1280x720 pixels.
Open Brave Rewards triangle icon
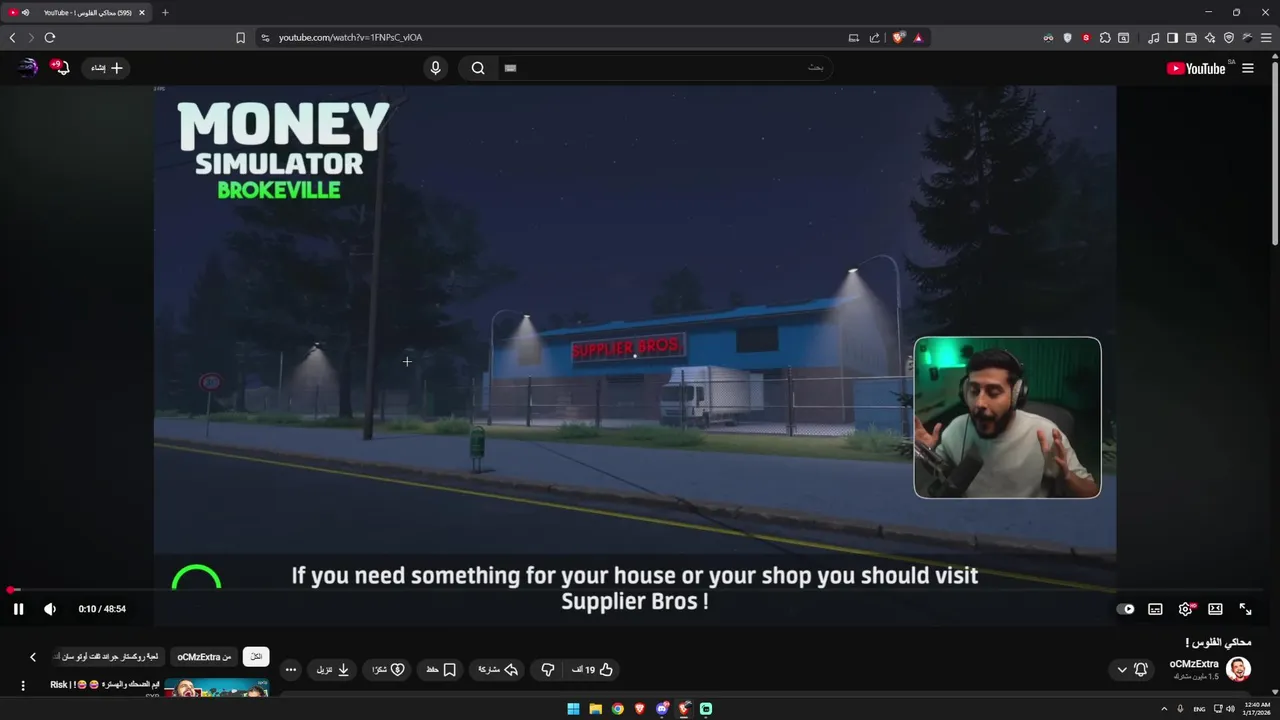coord(918,38)
